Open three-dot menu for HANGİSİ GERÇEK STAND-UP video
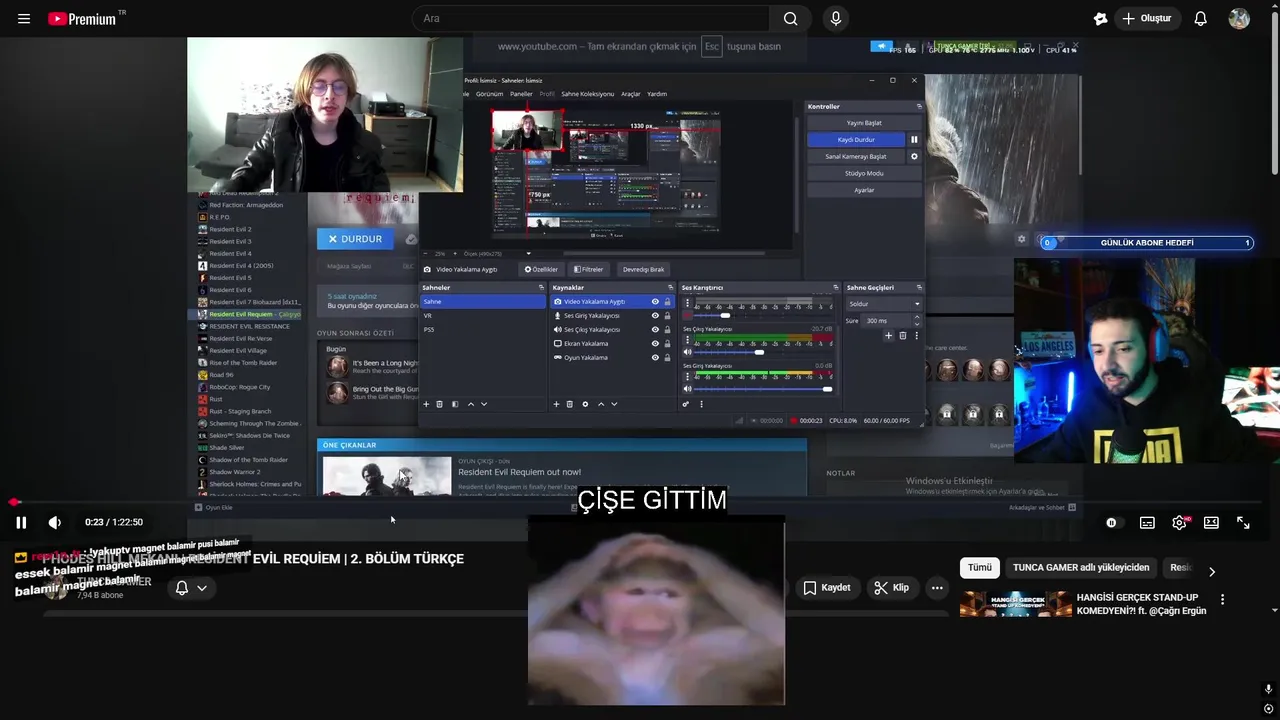1280x720 pixels. [x=1222, y=599]
